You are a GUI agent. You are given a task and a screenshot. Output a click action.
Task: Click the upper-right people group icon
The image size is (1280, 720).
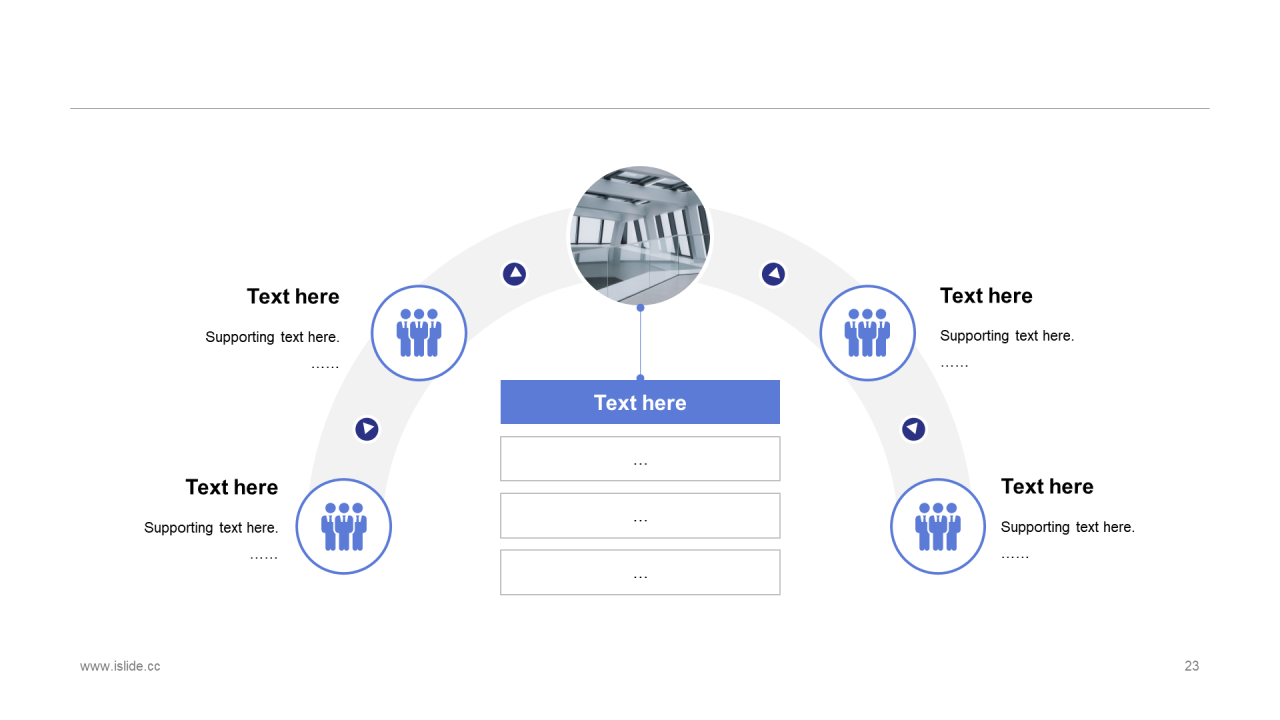pyautogui.click(x=868, y=333)
